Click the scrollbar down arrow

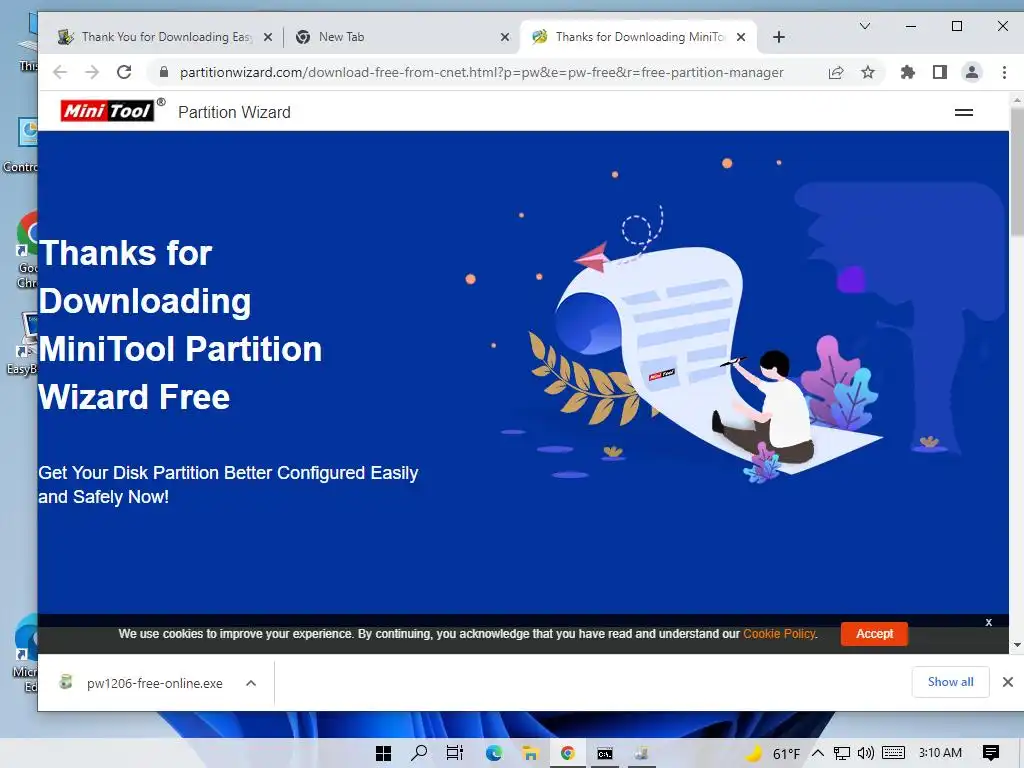(x=1017, y=645)
